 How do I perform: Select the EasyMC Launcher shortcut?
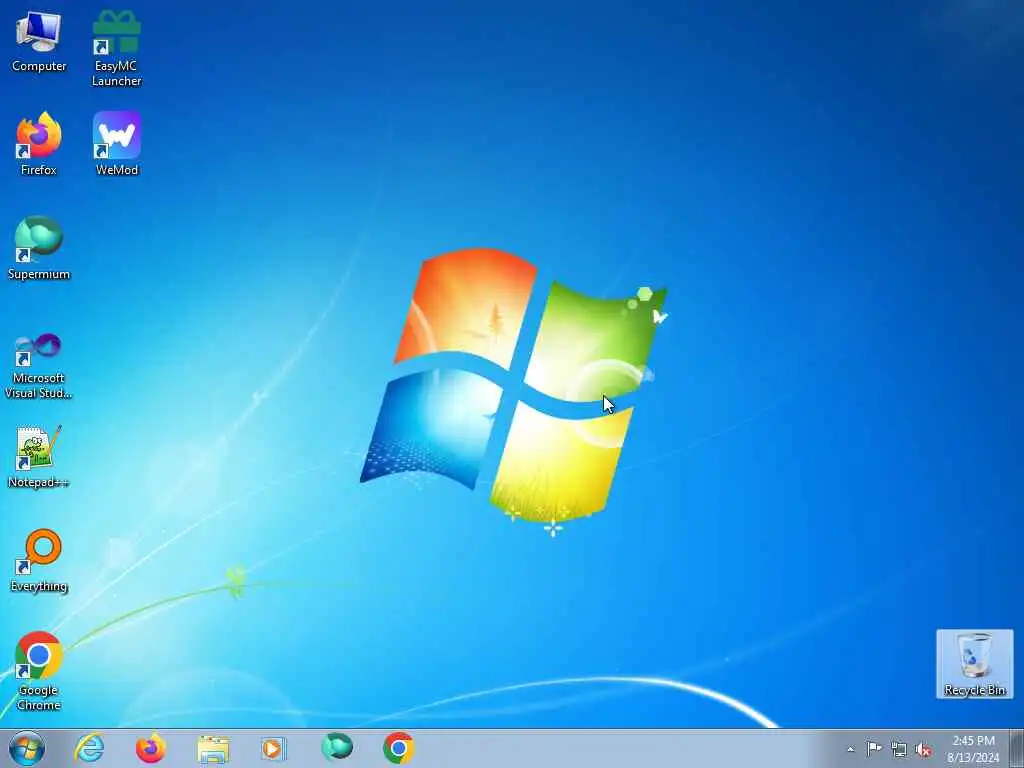(116, 48)
